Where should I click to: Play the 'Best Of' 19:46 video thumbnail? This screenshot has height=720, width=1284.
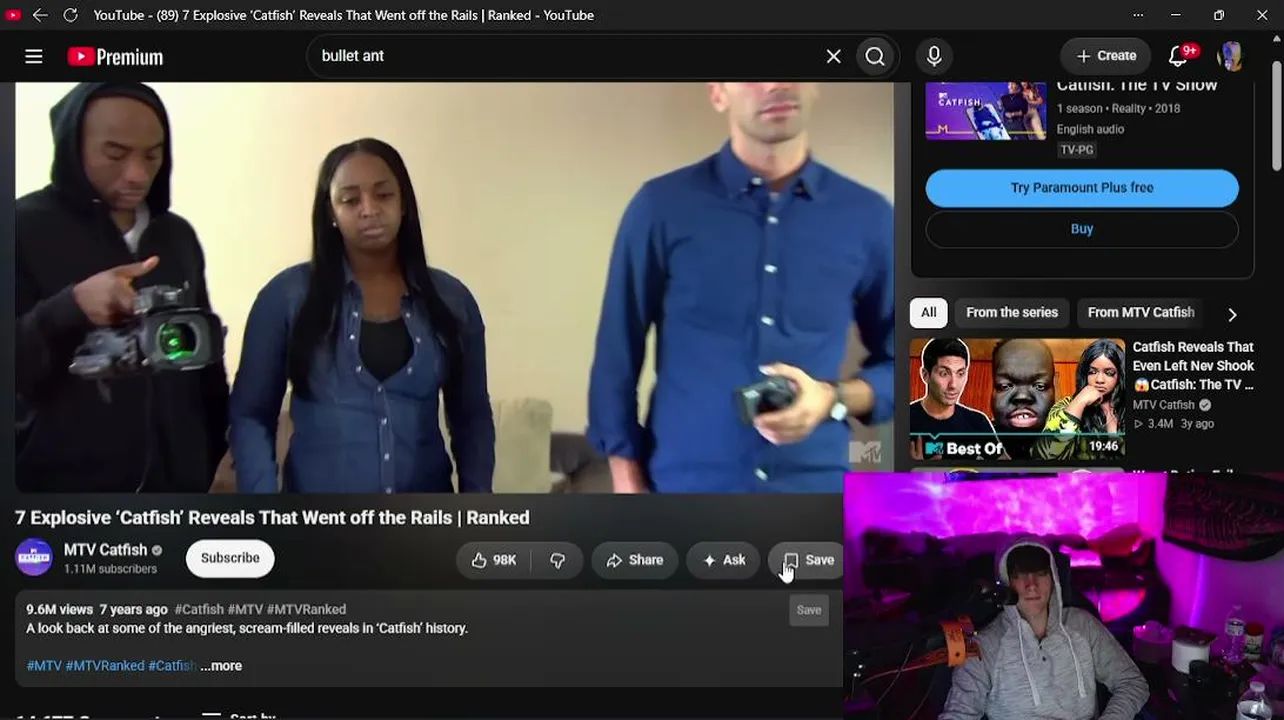1017,399
